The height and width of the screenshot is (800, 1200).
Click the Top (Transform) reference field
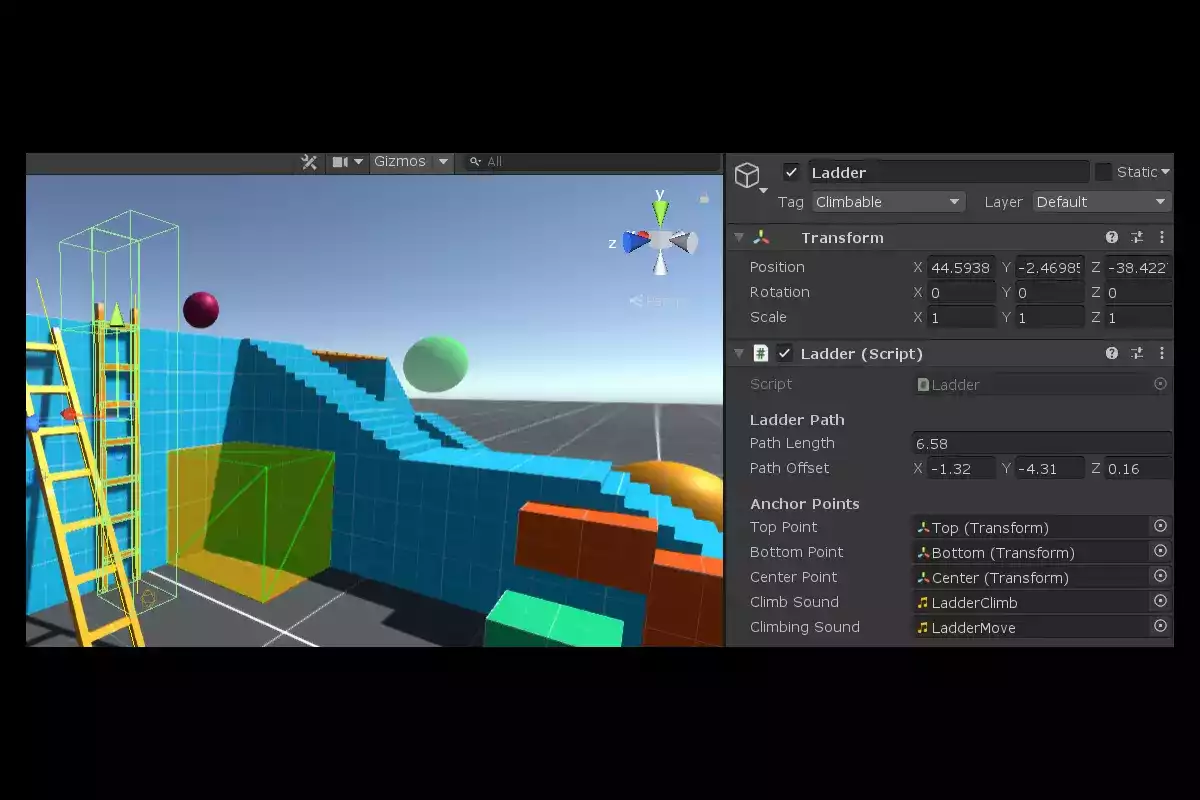[x=1031, y=527]
